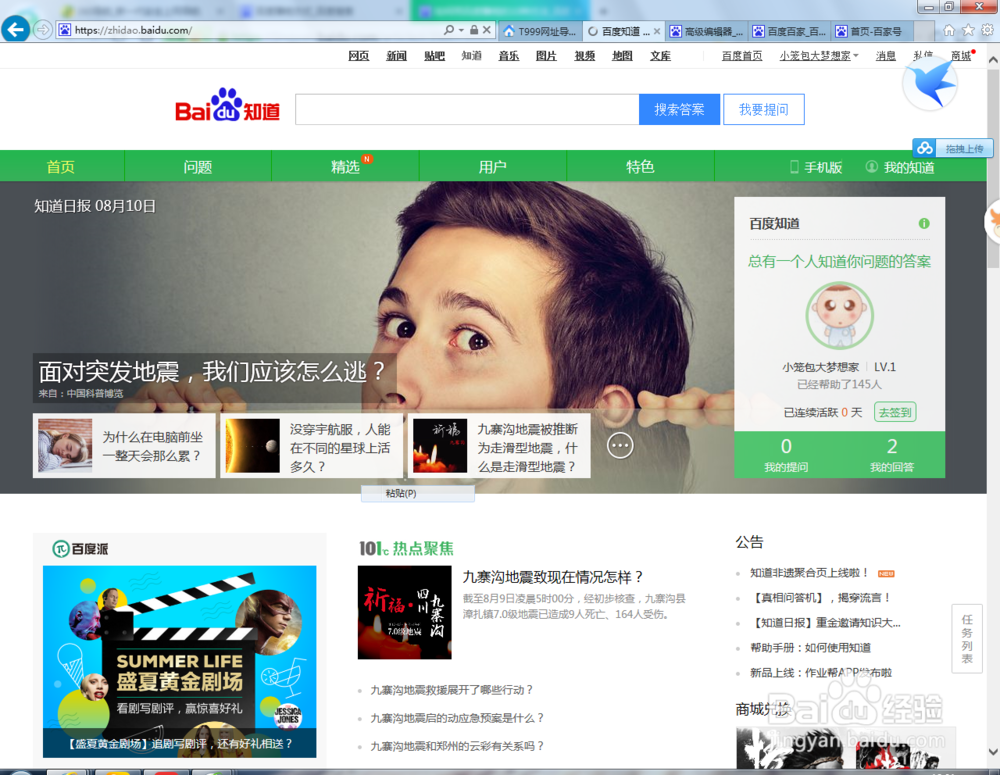Click the green info icon in 百度知道 card
Screen dimensions: 1000x775
[924, 223]
